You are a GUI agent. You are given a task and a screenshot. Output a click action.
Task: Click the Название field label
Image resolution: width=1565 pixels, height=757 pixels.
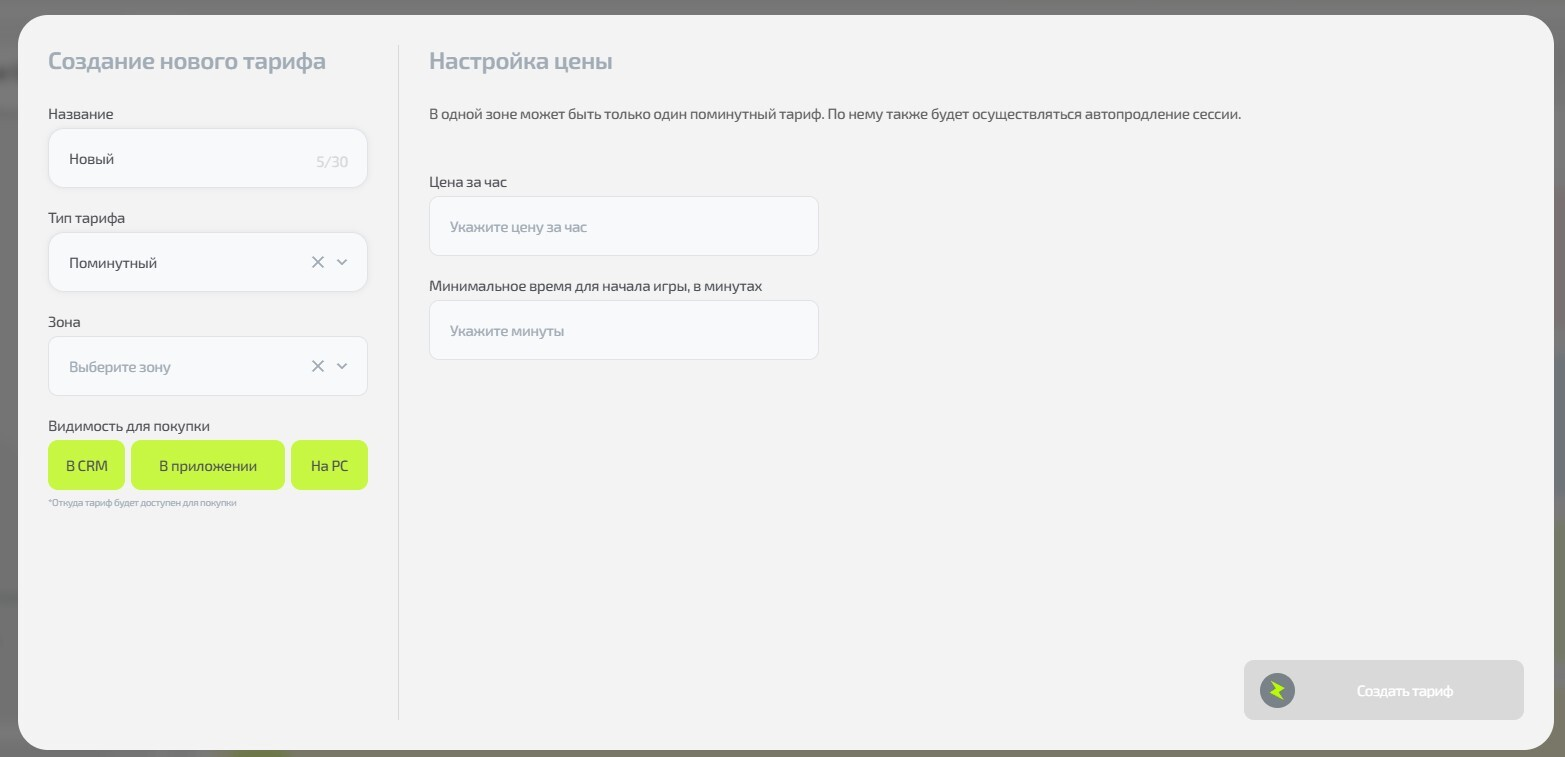[x=81, y=114]
